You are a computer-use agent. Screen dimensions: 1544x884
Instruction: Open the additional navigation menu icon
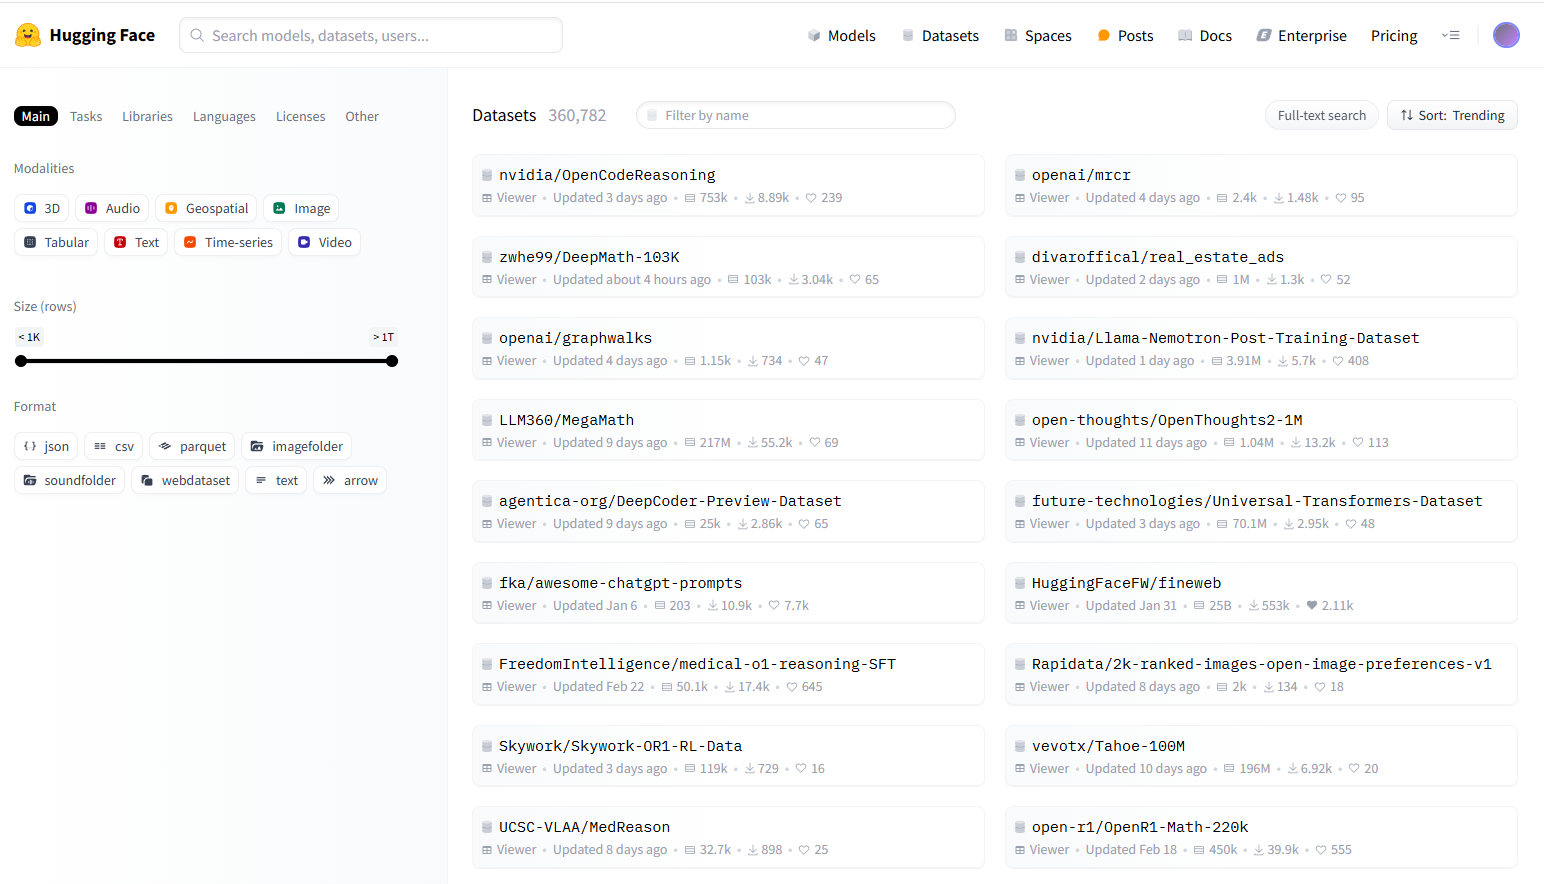1451,35
